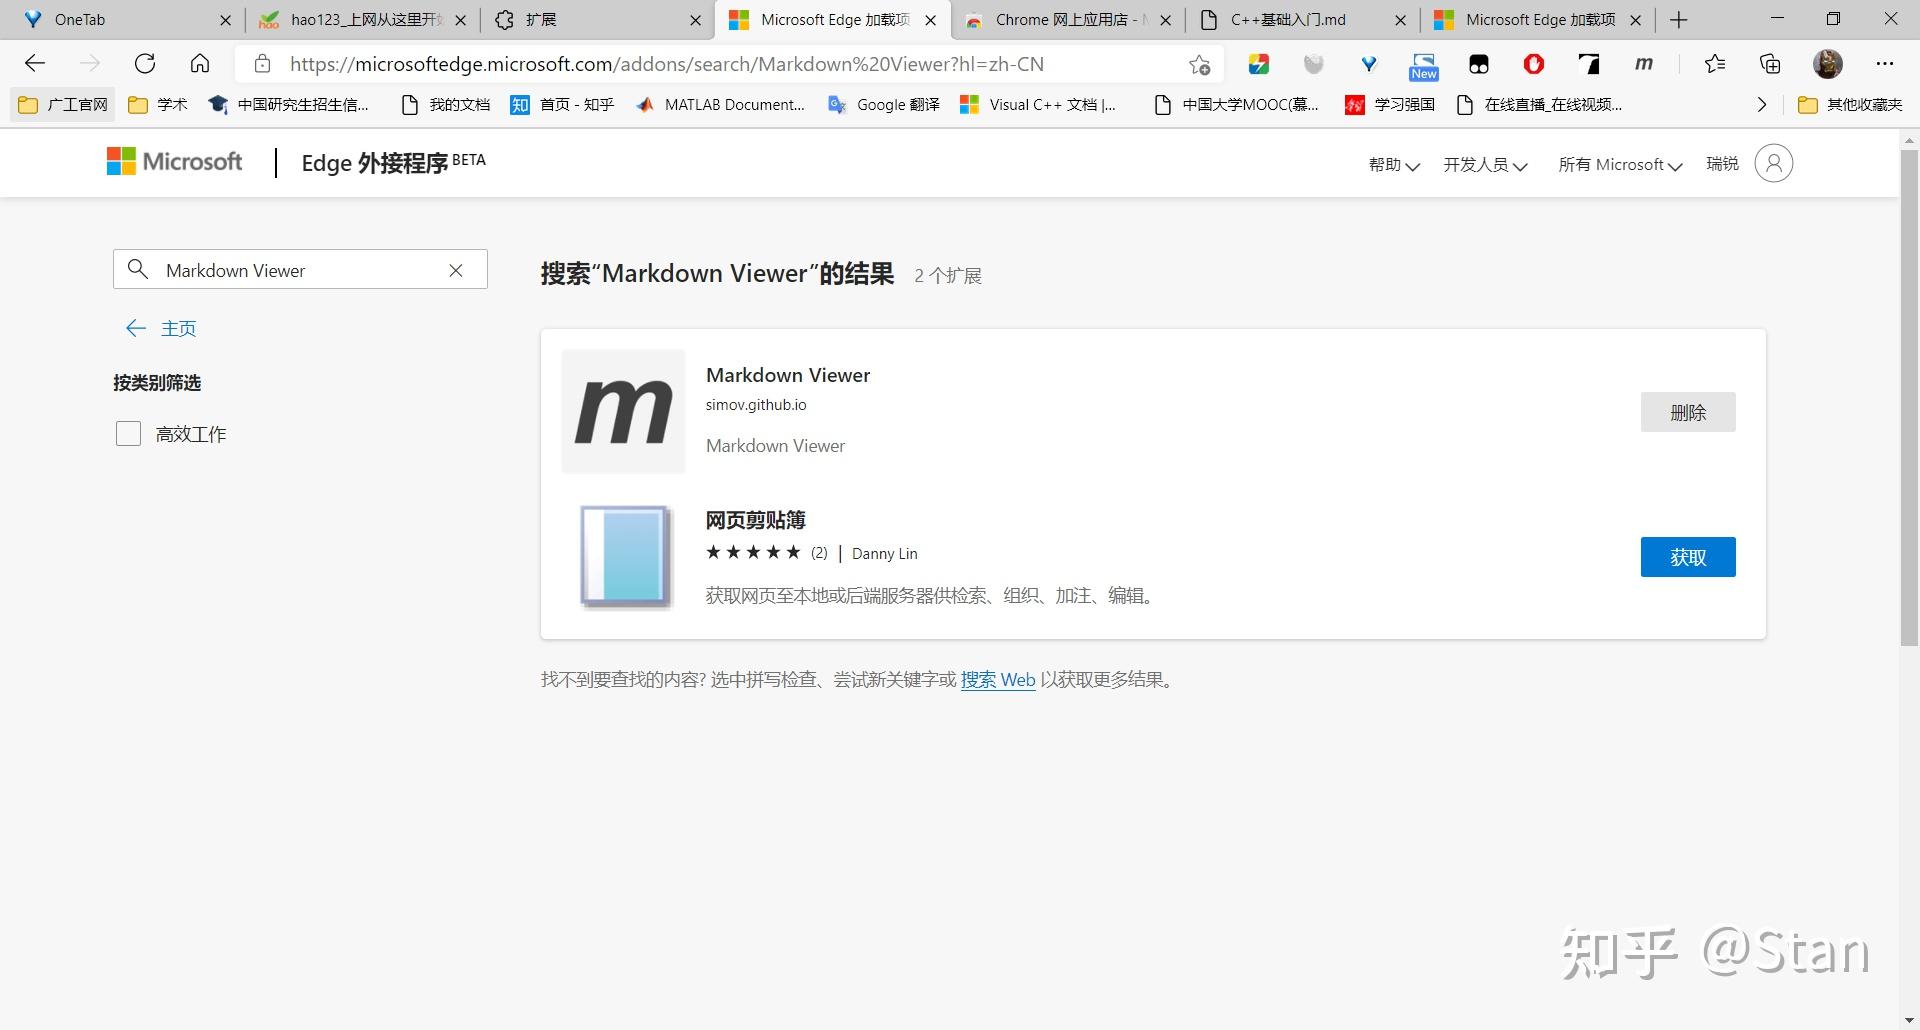1920x1030 pixels.
Task: Open a new browser tab
Action: 1679,20
